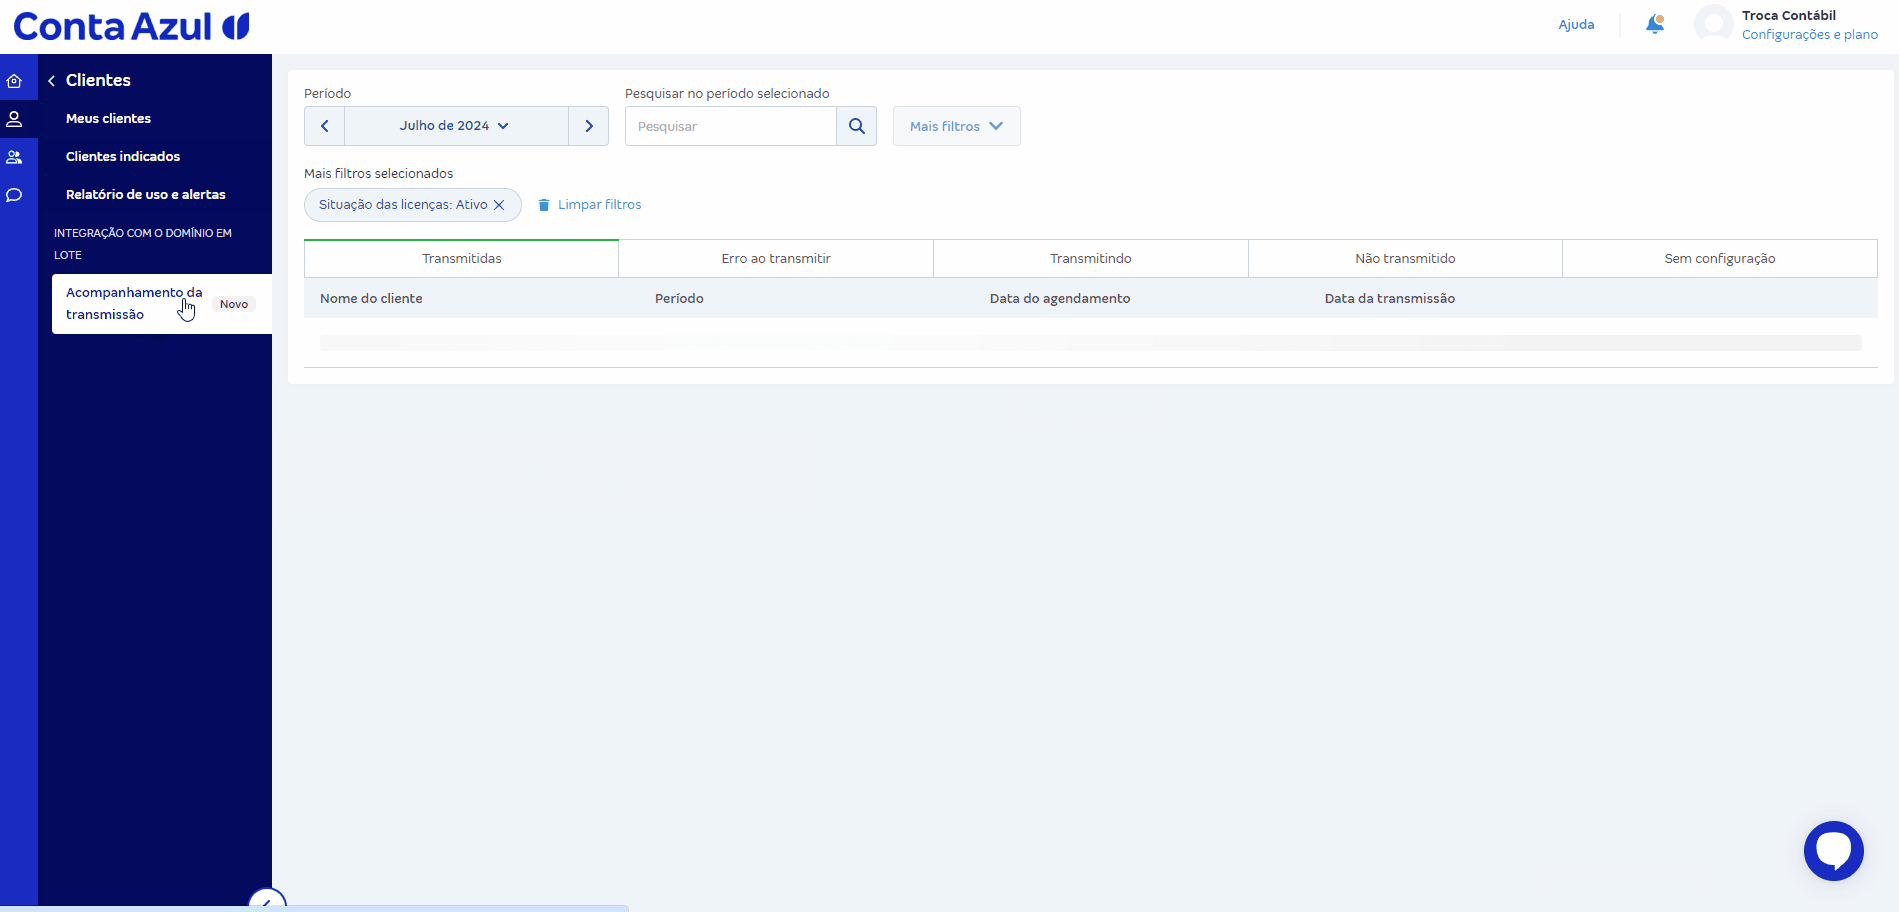1899x912 pixels.
Task: Click the Data do agendamento column header
Action: [1060, 298]
